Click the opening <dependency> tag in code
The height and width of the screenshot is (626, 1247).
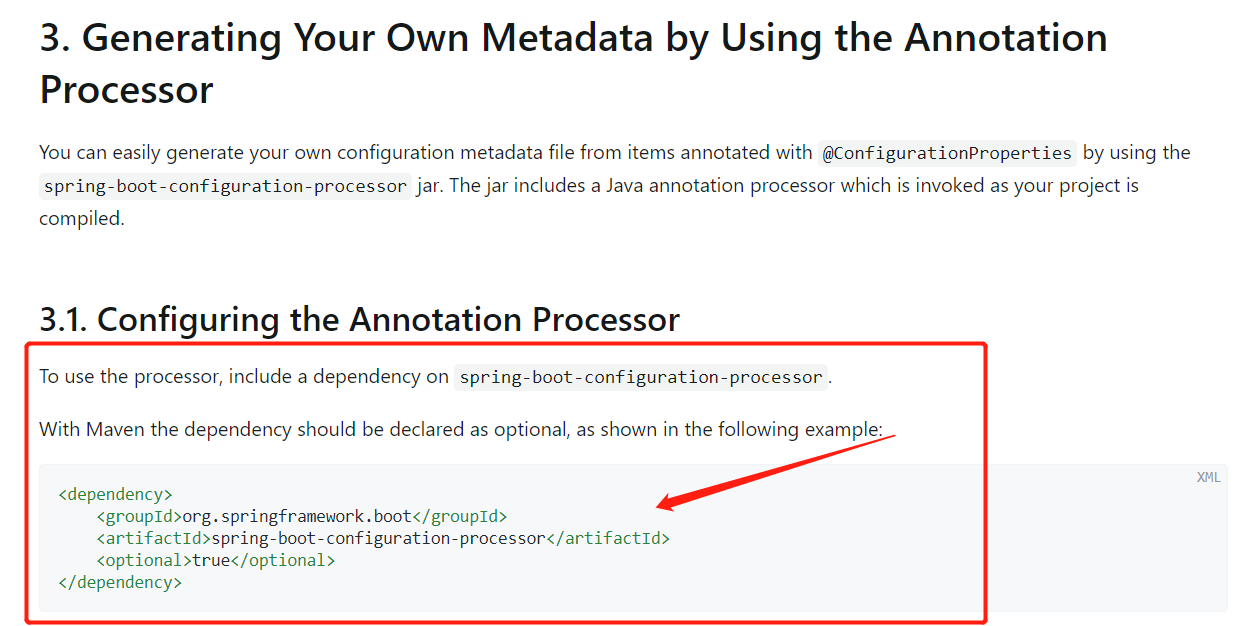pyautogui.click(x=116, y=494)
